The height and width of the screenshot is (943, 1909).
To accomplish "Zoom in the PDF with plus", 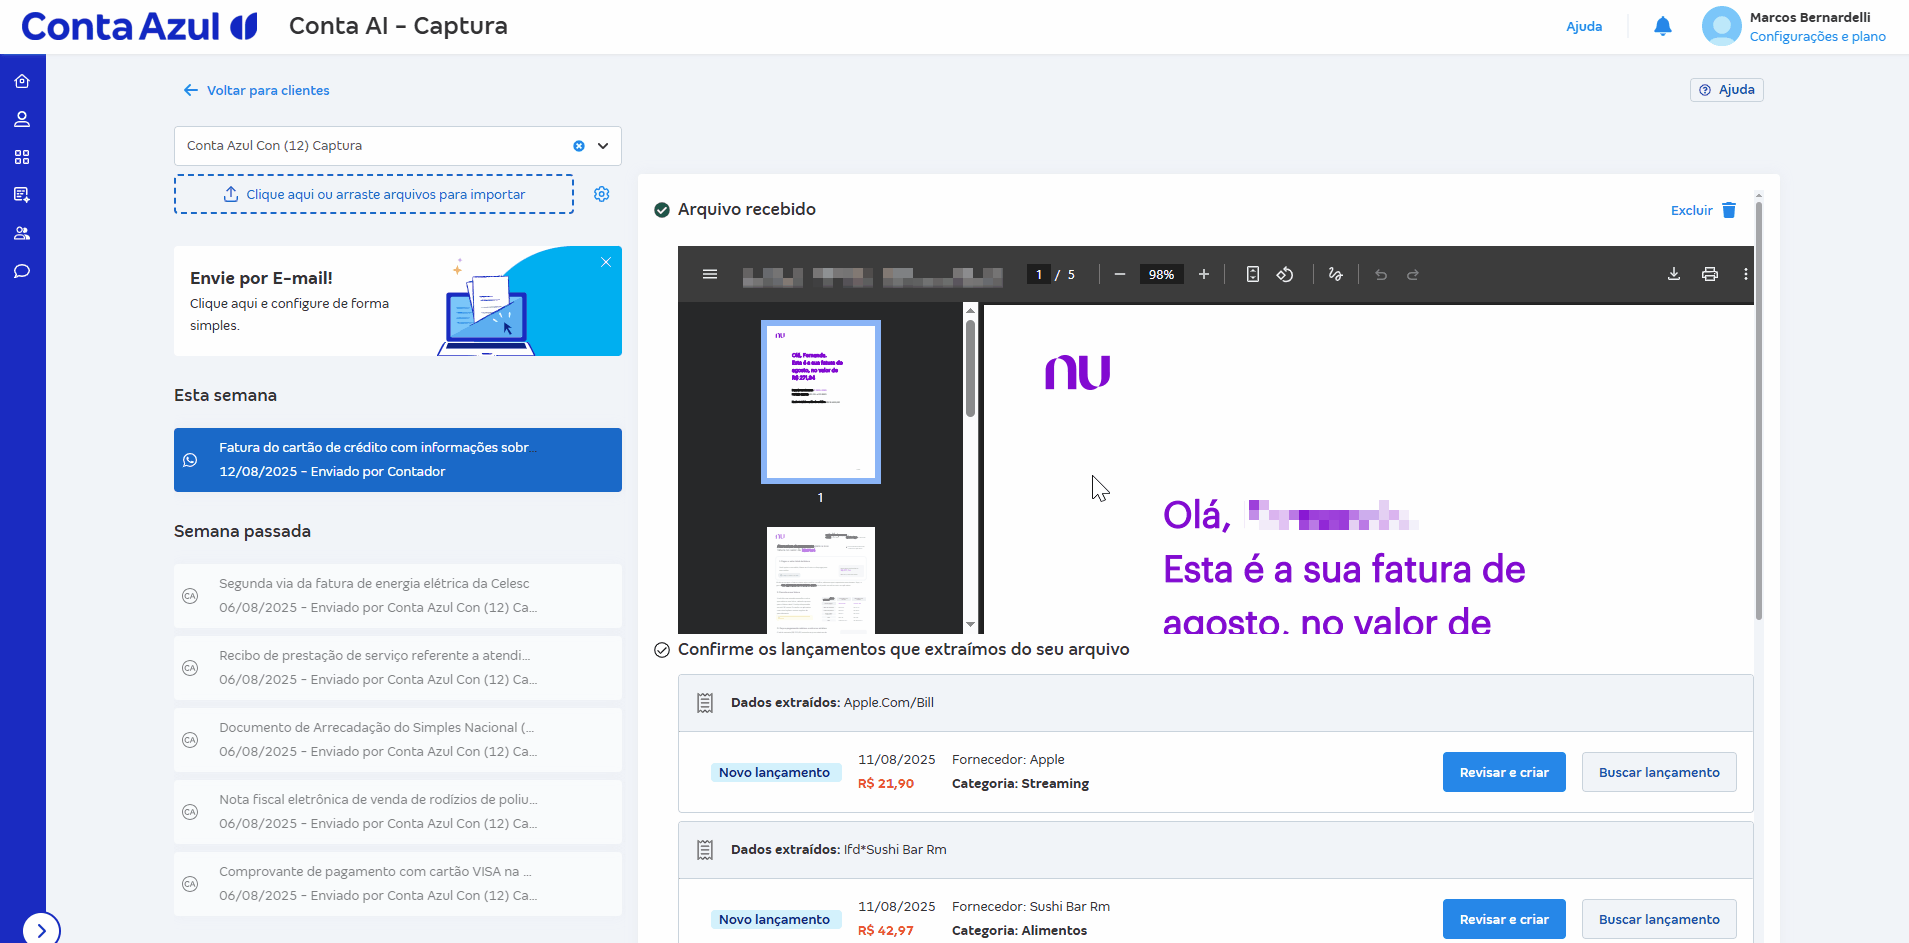I will [x=1204, y=274].
